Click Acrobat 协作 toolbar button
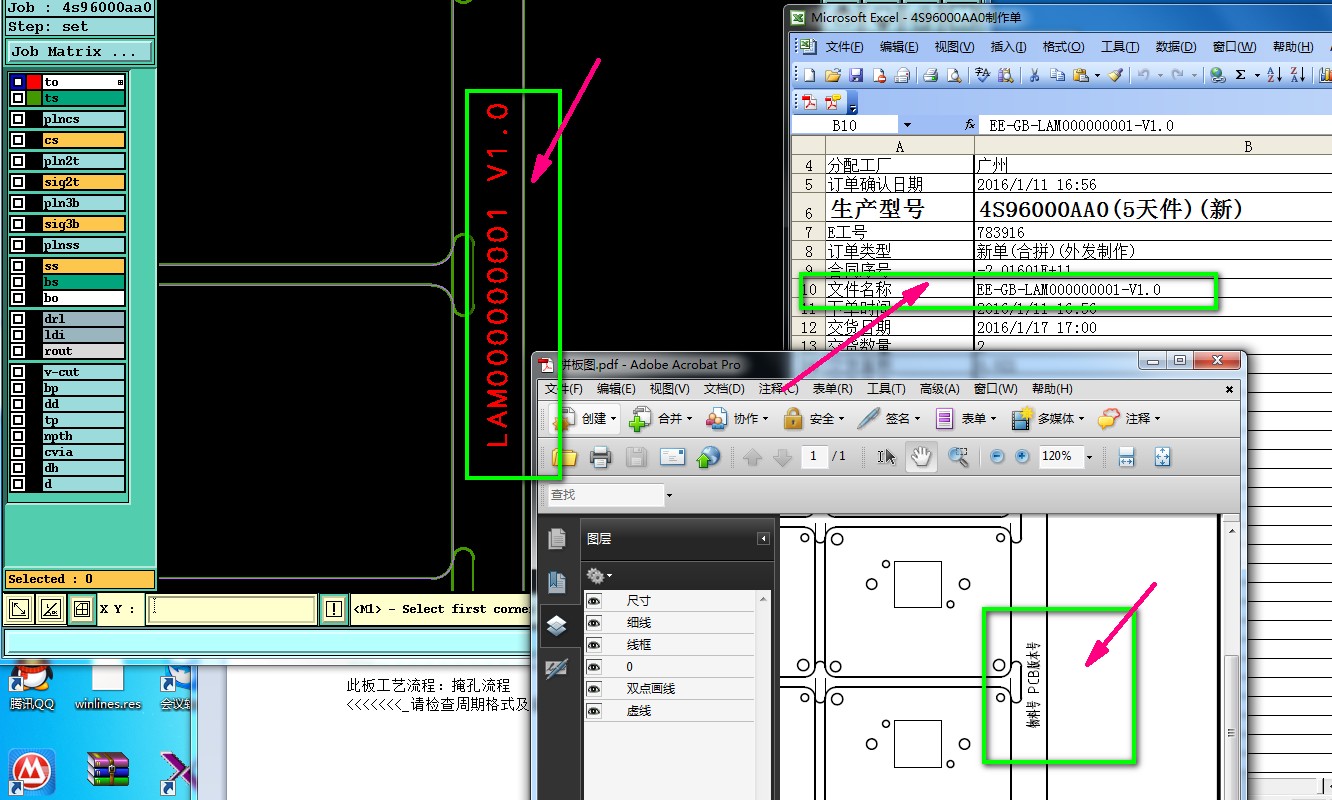 (x=737, y=419)
